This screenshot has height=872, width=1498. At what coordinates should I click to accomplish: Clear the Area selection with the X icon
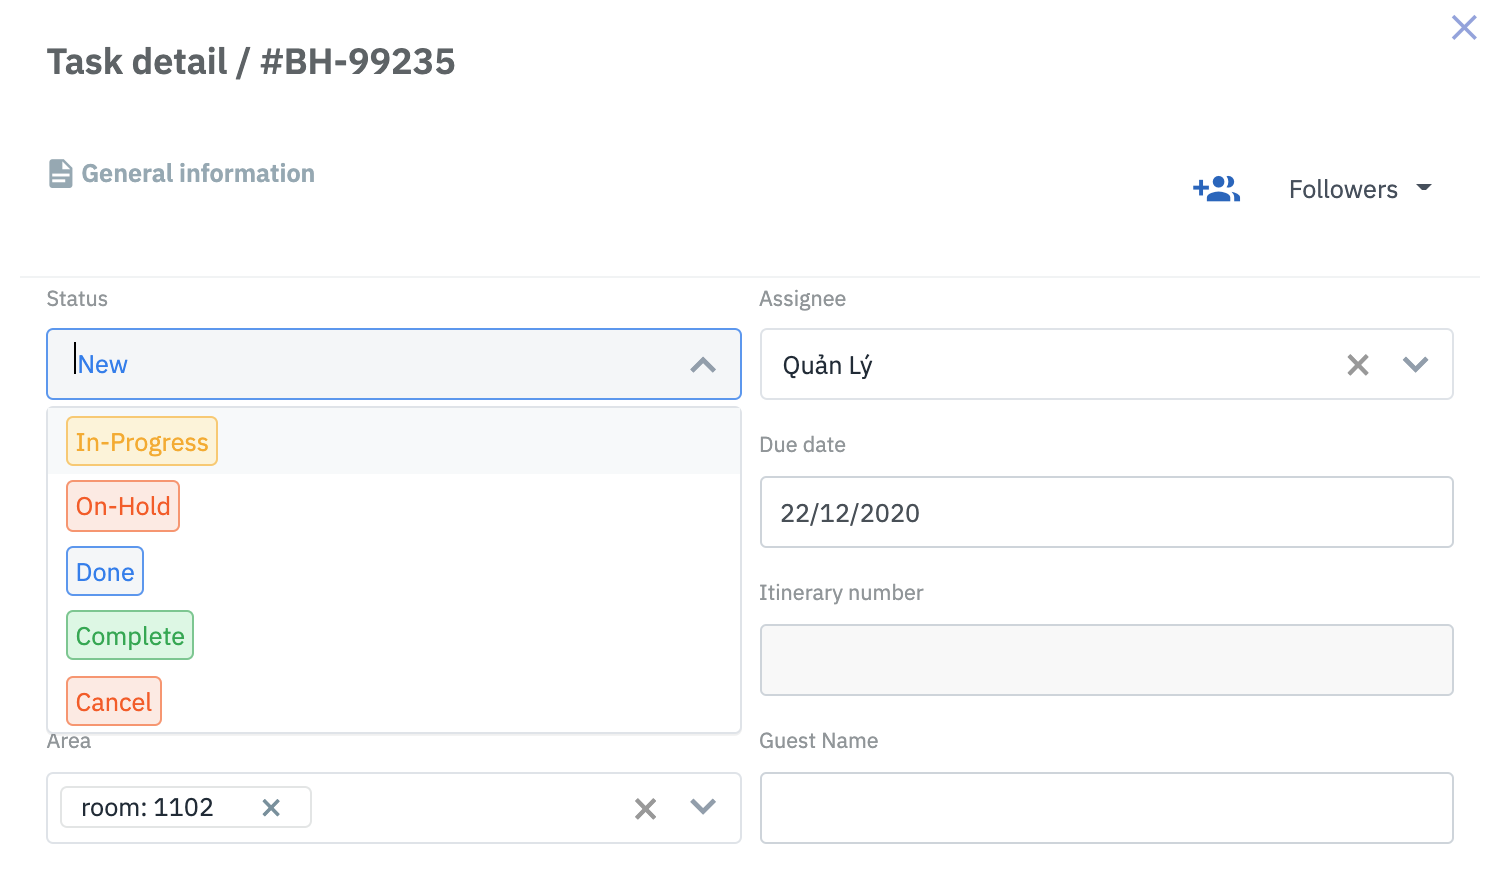[645, 807]
